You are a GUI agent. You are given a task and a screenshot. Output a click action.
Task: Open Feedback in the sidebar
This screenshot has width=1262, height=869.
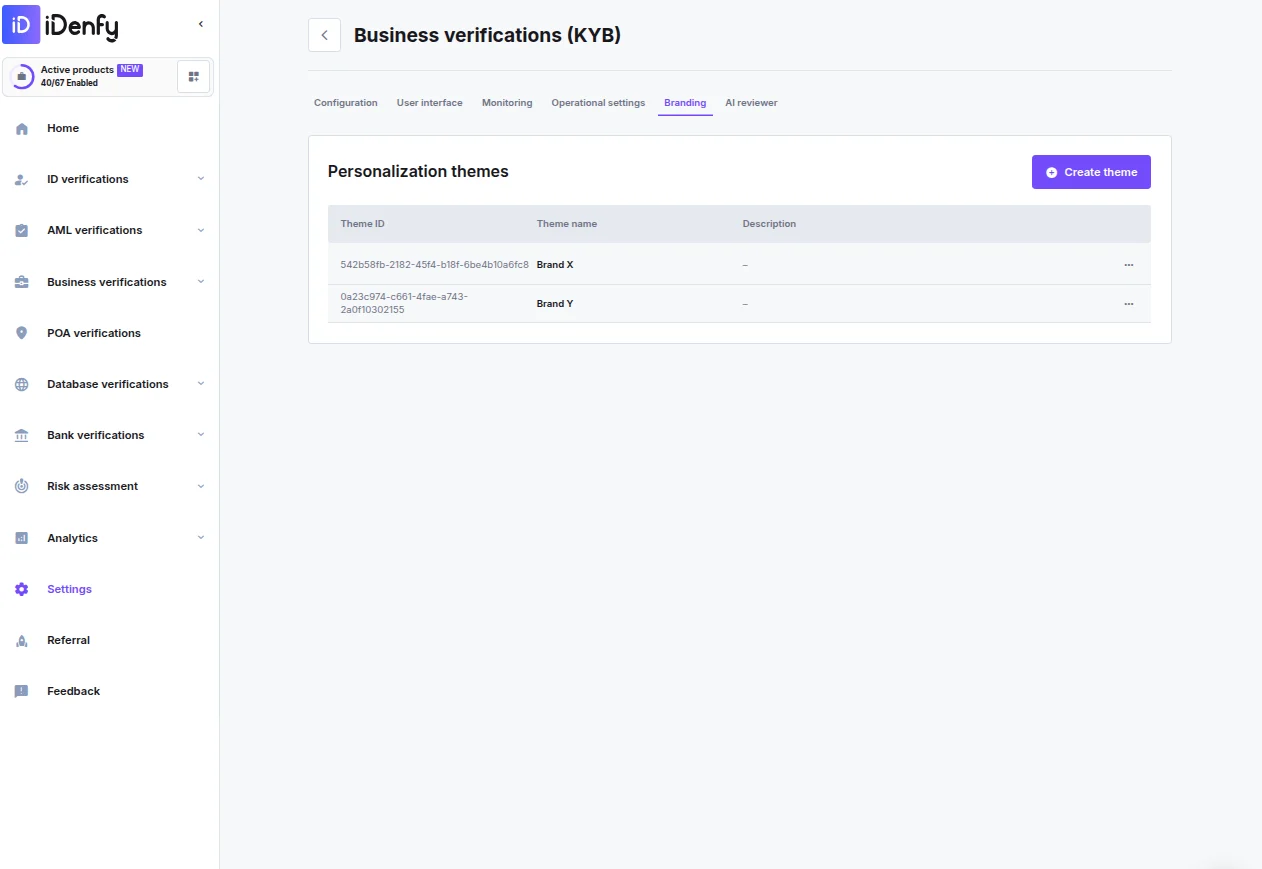pos(73,691)
